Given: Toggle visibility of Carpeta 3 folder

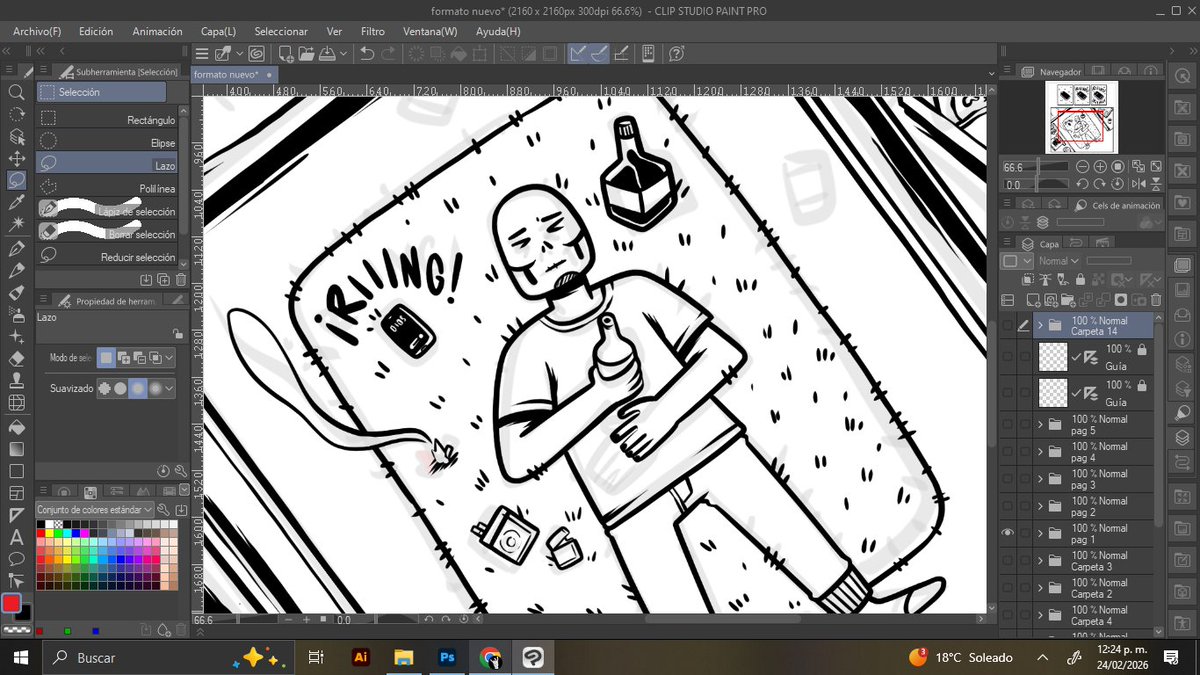Looking at the screenshot, I should pyautogui.click(x=1007, y=560).
